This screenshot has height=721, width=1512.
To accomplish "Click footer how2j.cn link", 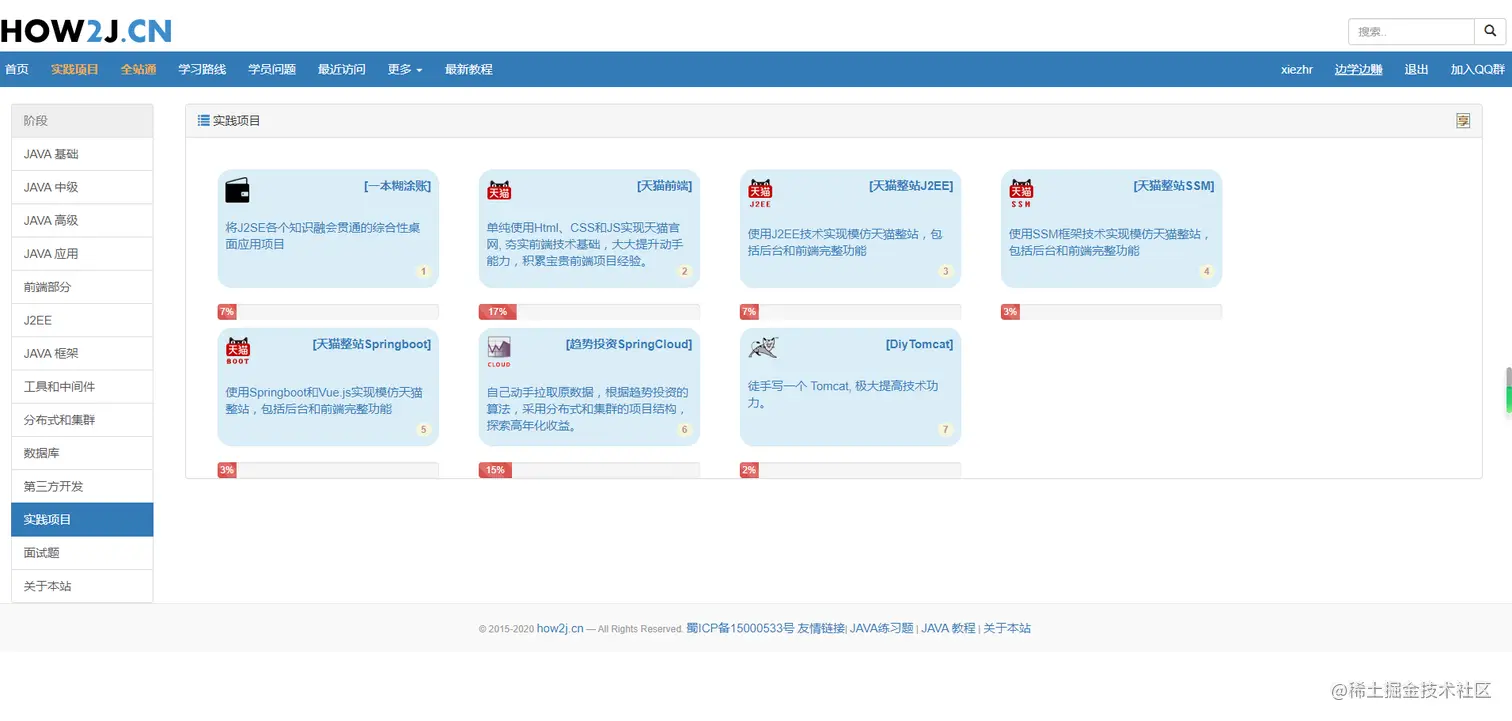I will click(560, 628).
